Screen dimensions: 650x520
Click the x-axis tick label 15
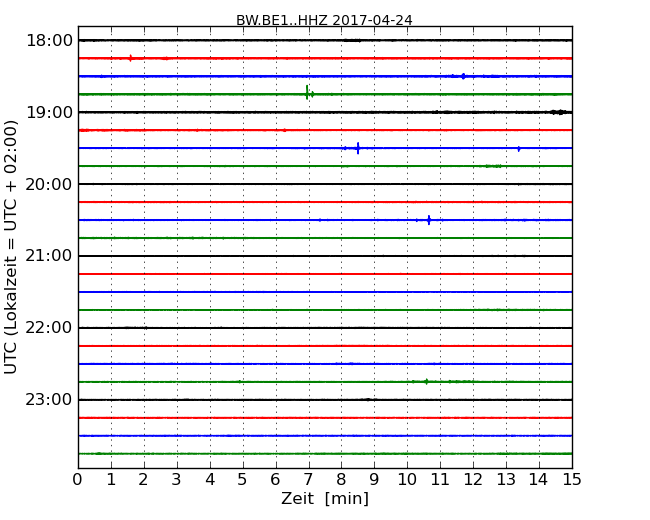pos(572,480)
